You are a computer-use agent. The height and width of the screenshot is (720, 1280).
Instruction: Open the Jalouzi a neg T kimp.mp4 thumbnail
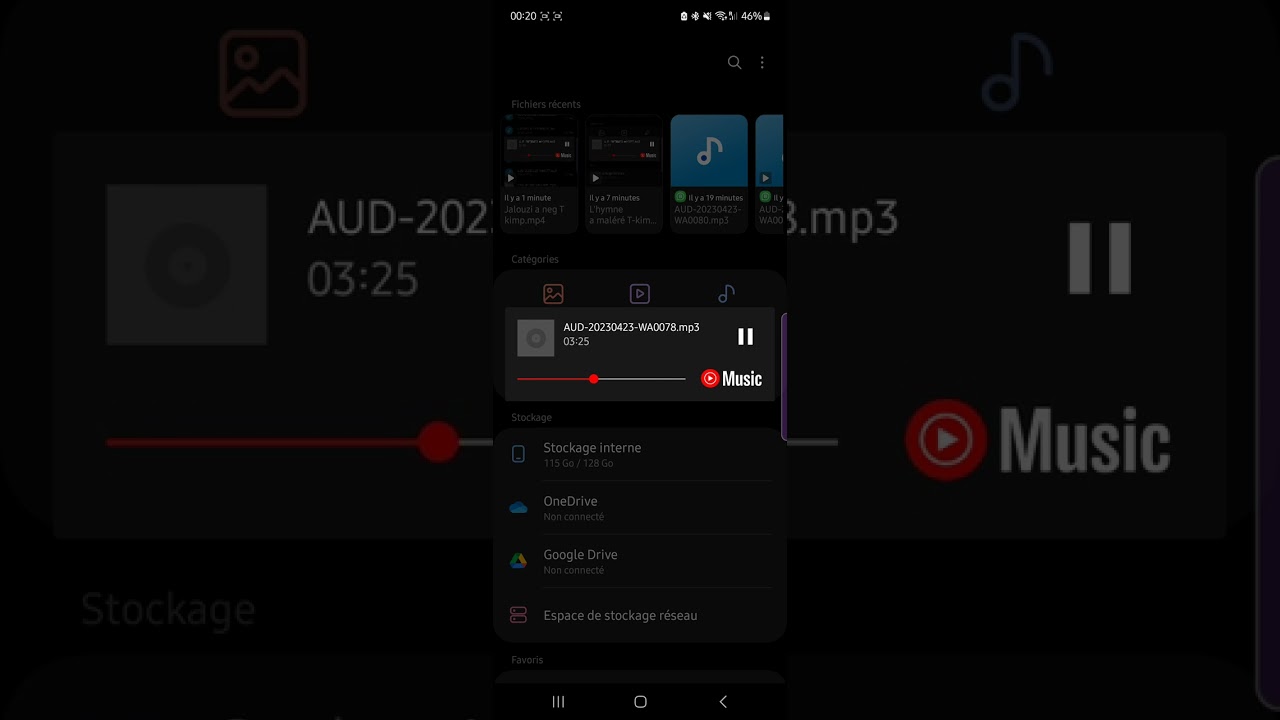point(541,151)
